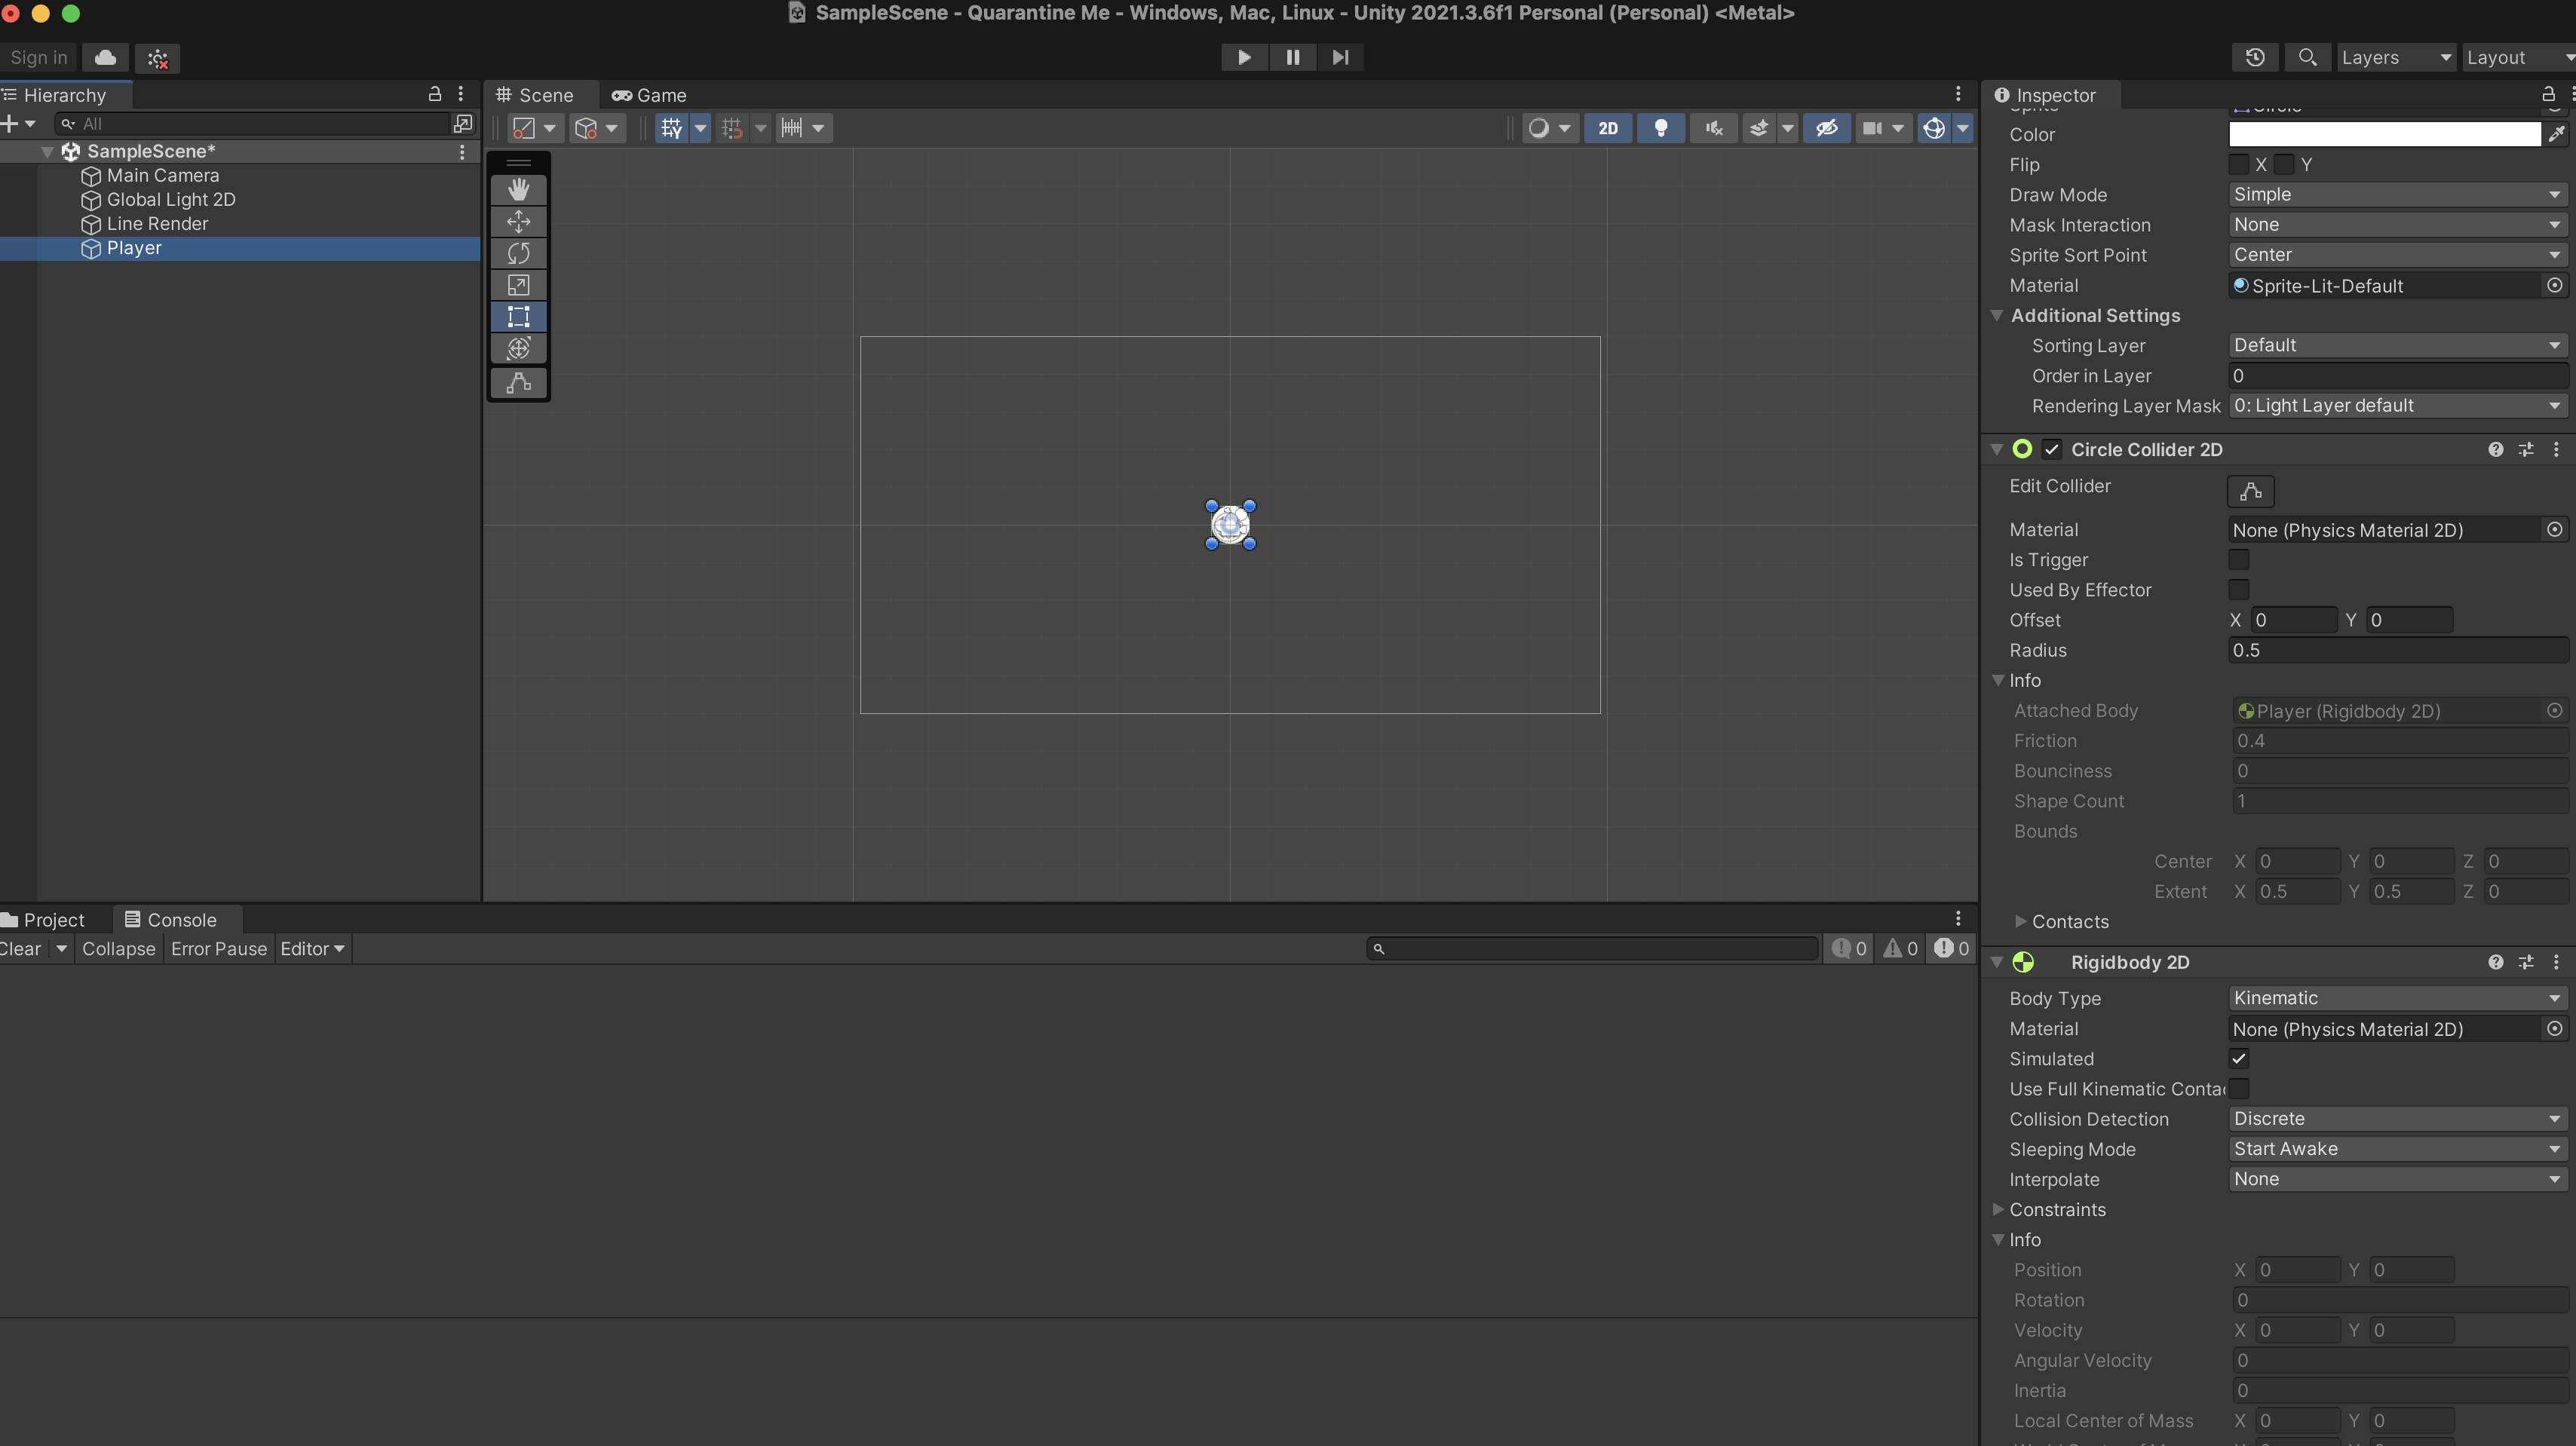Select the Hand tool in Scene toolbar
This screenshot has width=2576, height=1446.
click(x=518, y=190)
